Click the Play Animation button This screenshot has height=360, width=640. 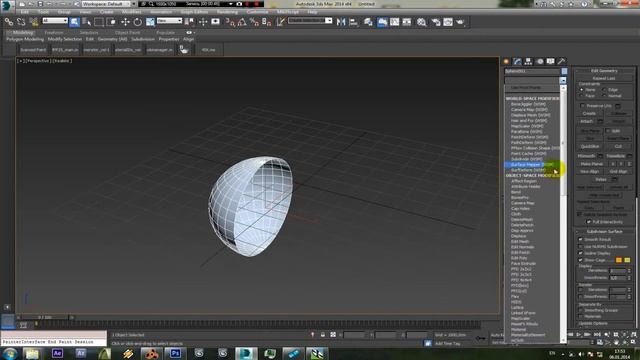coord(579,335)
